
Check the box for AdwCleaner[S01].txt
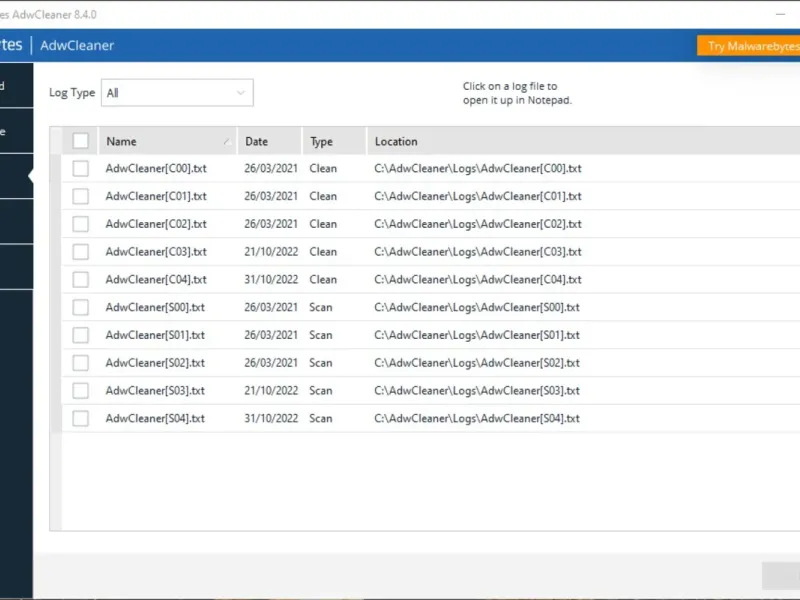pos(80,335)
